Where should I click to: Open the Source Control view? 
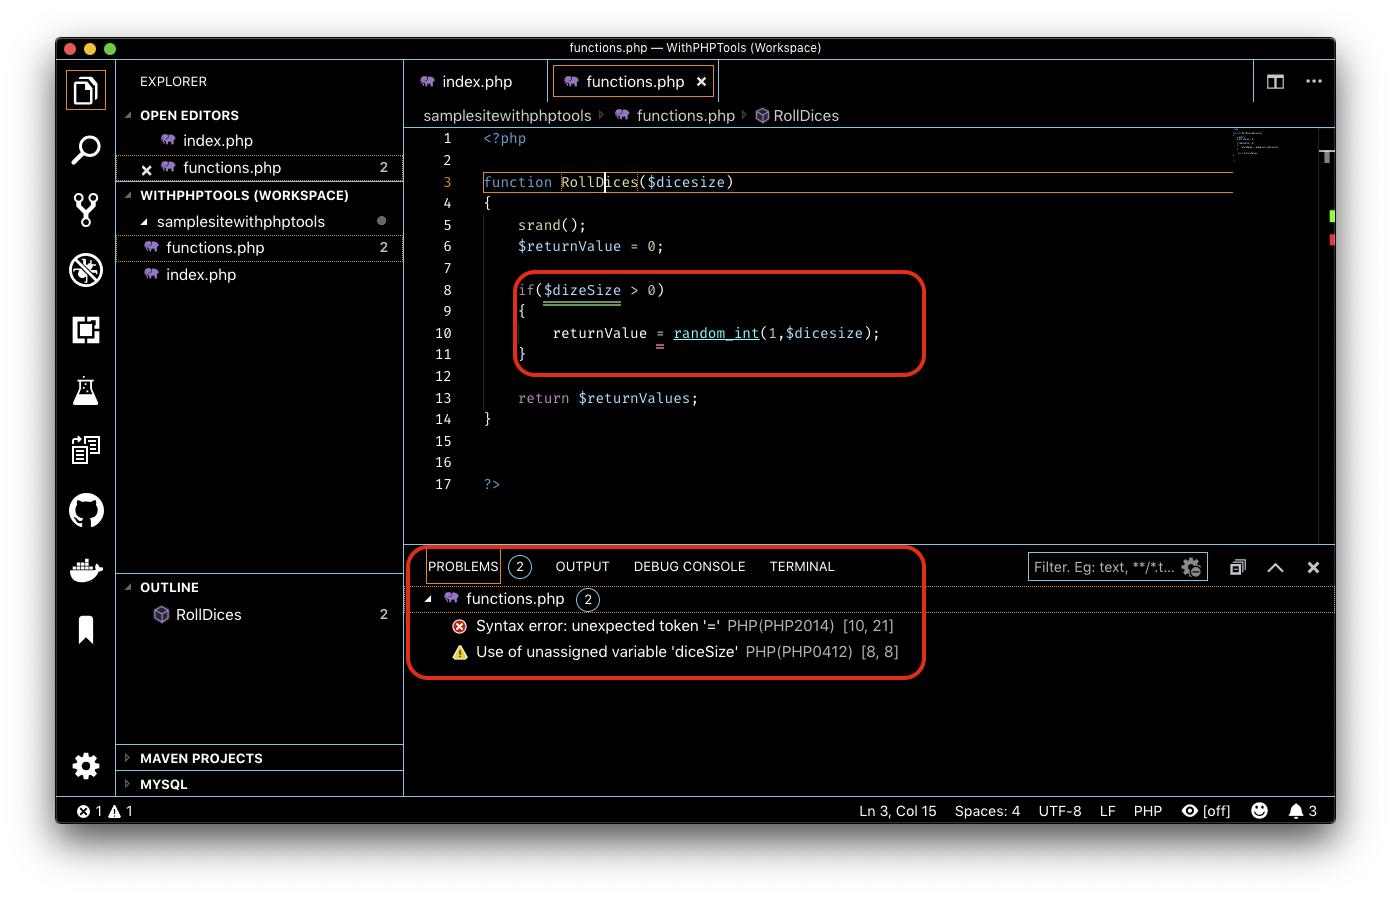[x=86, y=210]
